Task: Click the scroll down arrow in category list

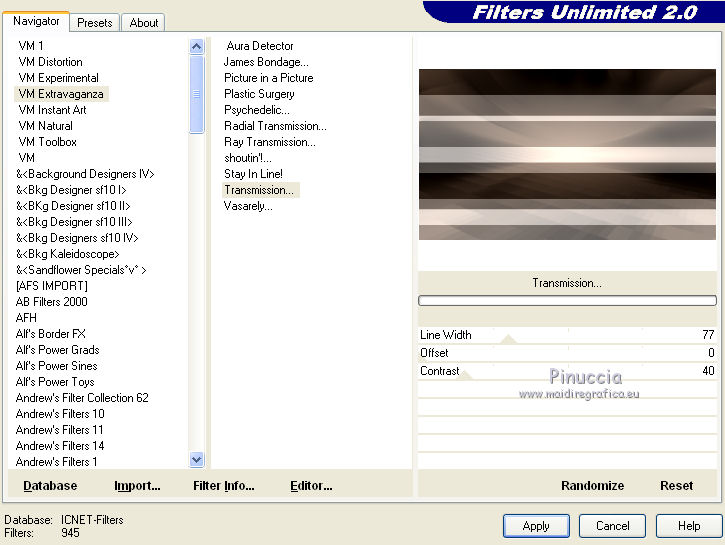Action: coord(197,459)
